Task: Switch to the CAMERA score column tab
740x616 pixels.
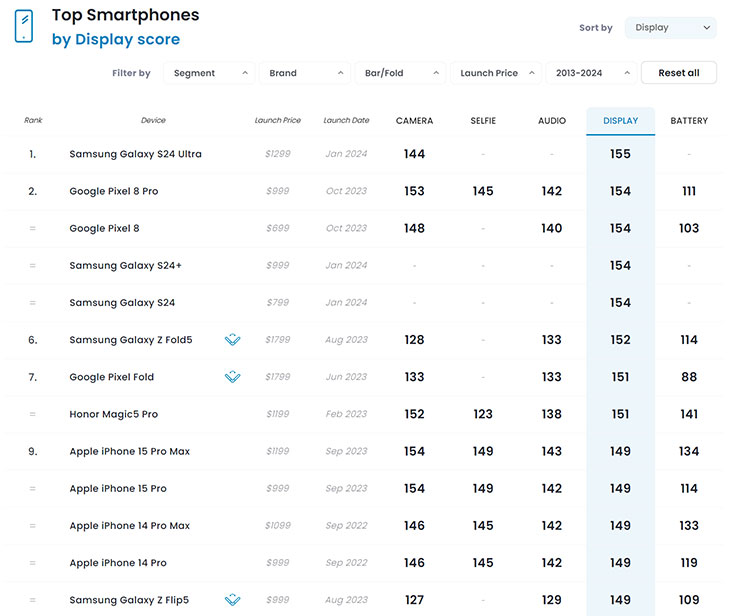Action: click(414, 121)
